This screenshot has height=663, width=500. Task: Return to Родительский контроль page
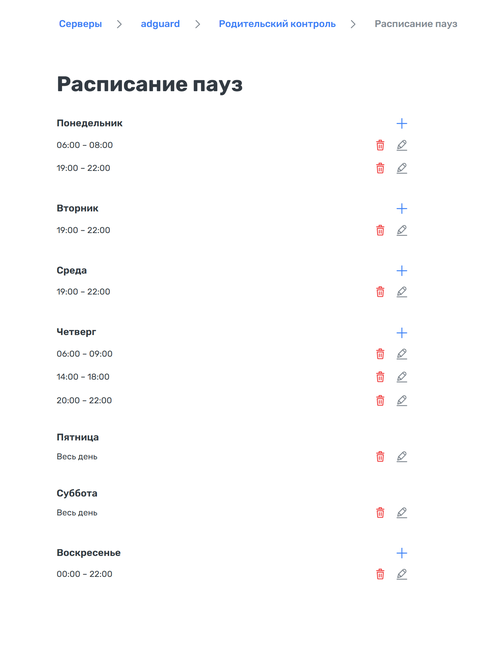(x=277, y=24)
